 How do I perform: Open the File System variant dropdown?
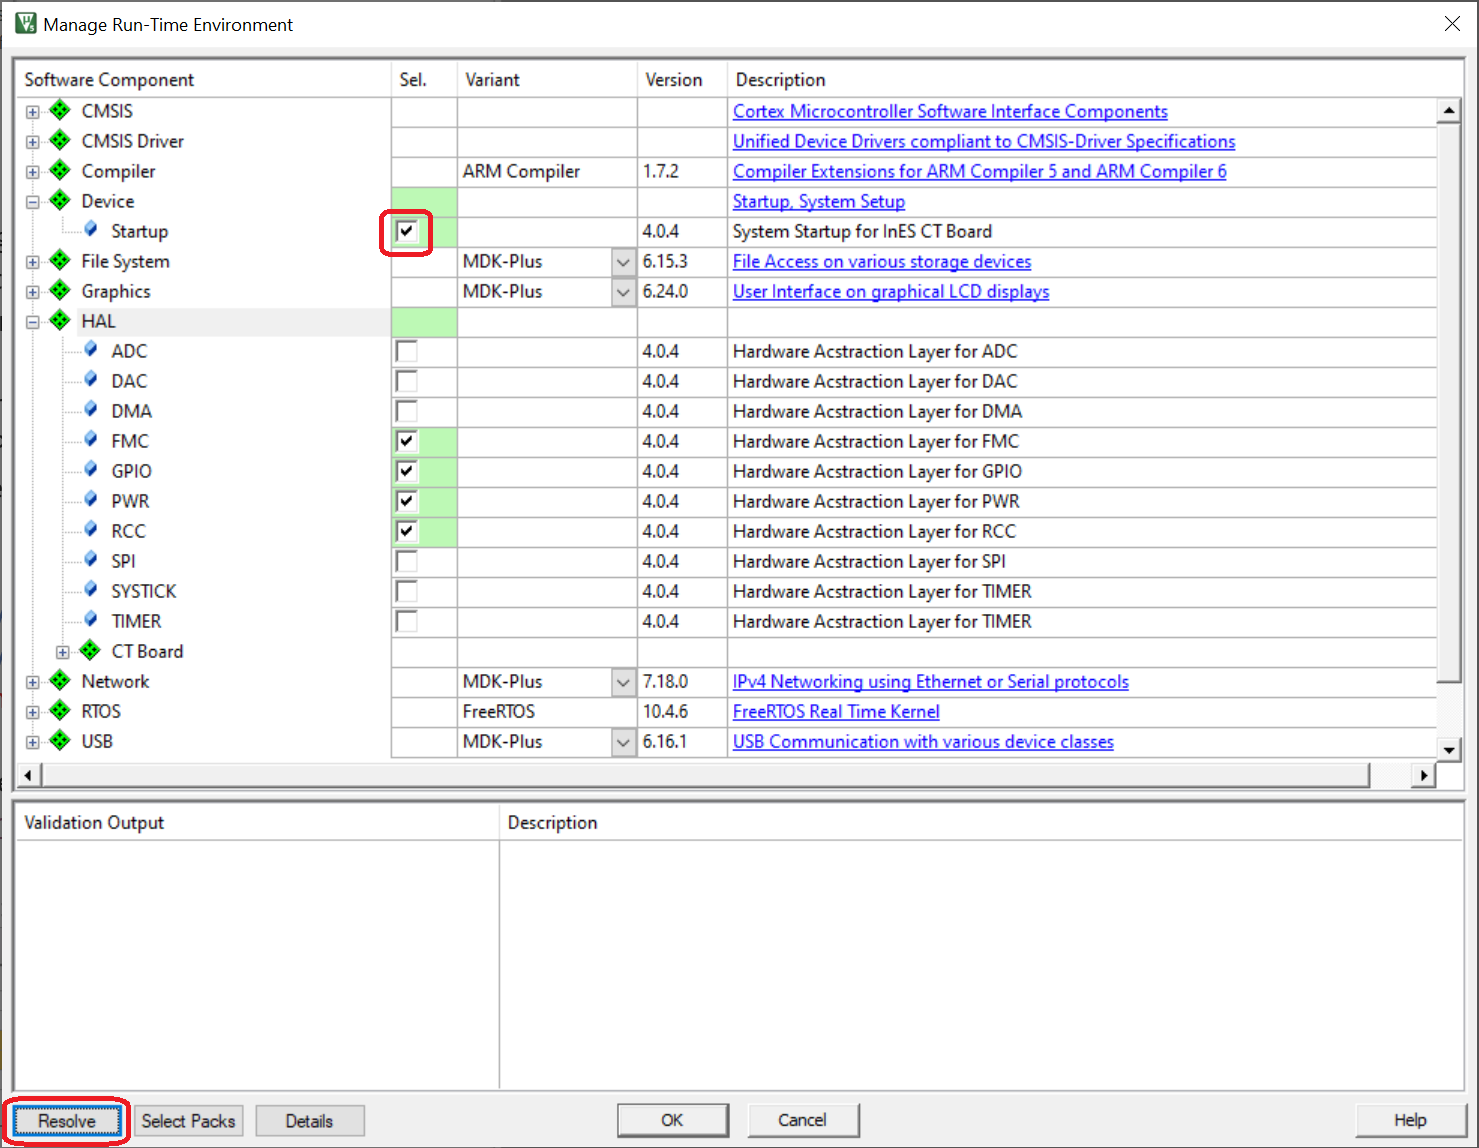pos(623,262)
